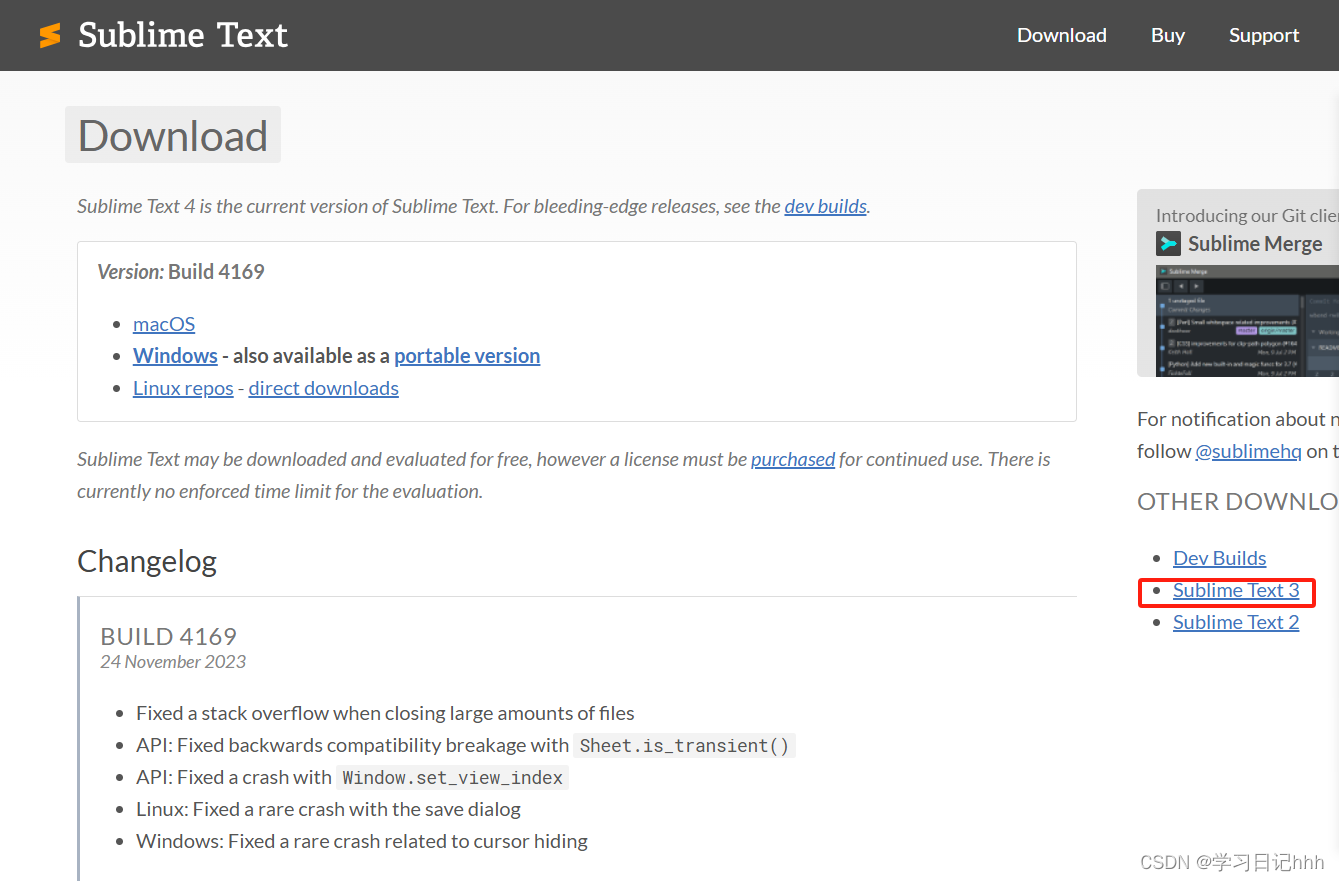Click the Sublime Text logo icon
Image resolution: width=1339 pixels, height=881 pixels.
50,35
